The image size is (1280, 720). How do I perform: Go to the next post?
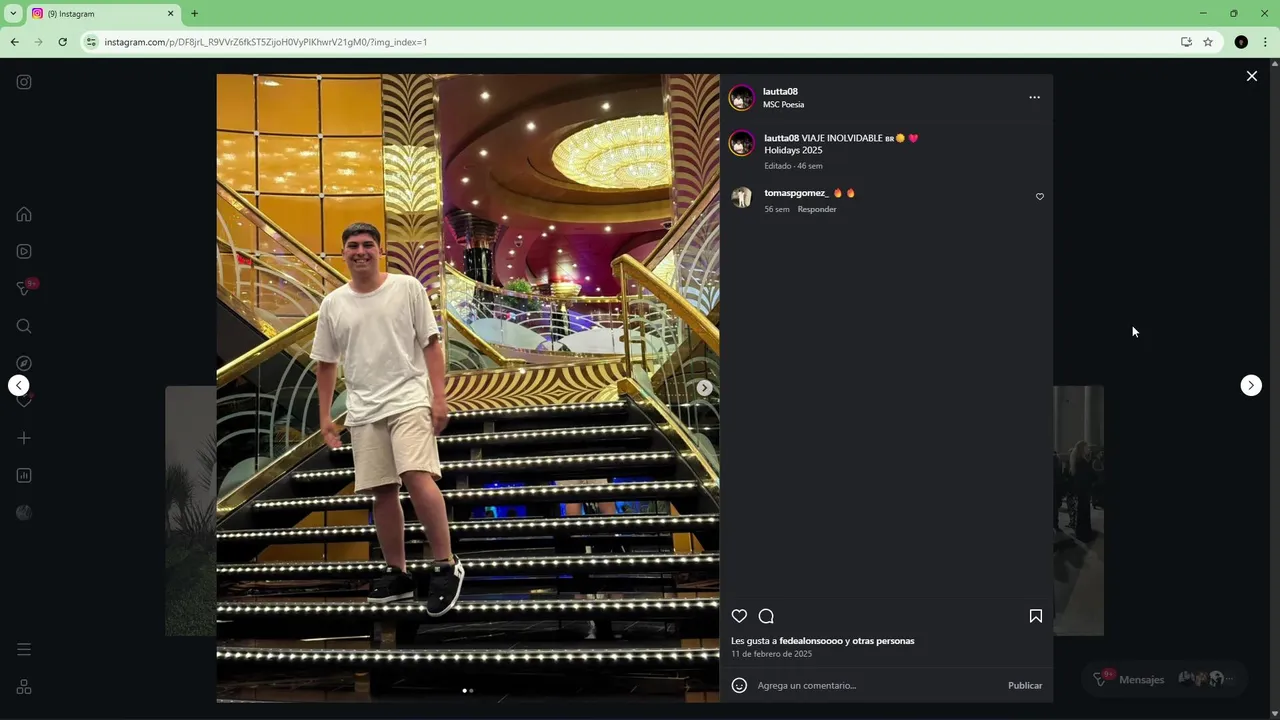(x=1251, y=385)
